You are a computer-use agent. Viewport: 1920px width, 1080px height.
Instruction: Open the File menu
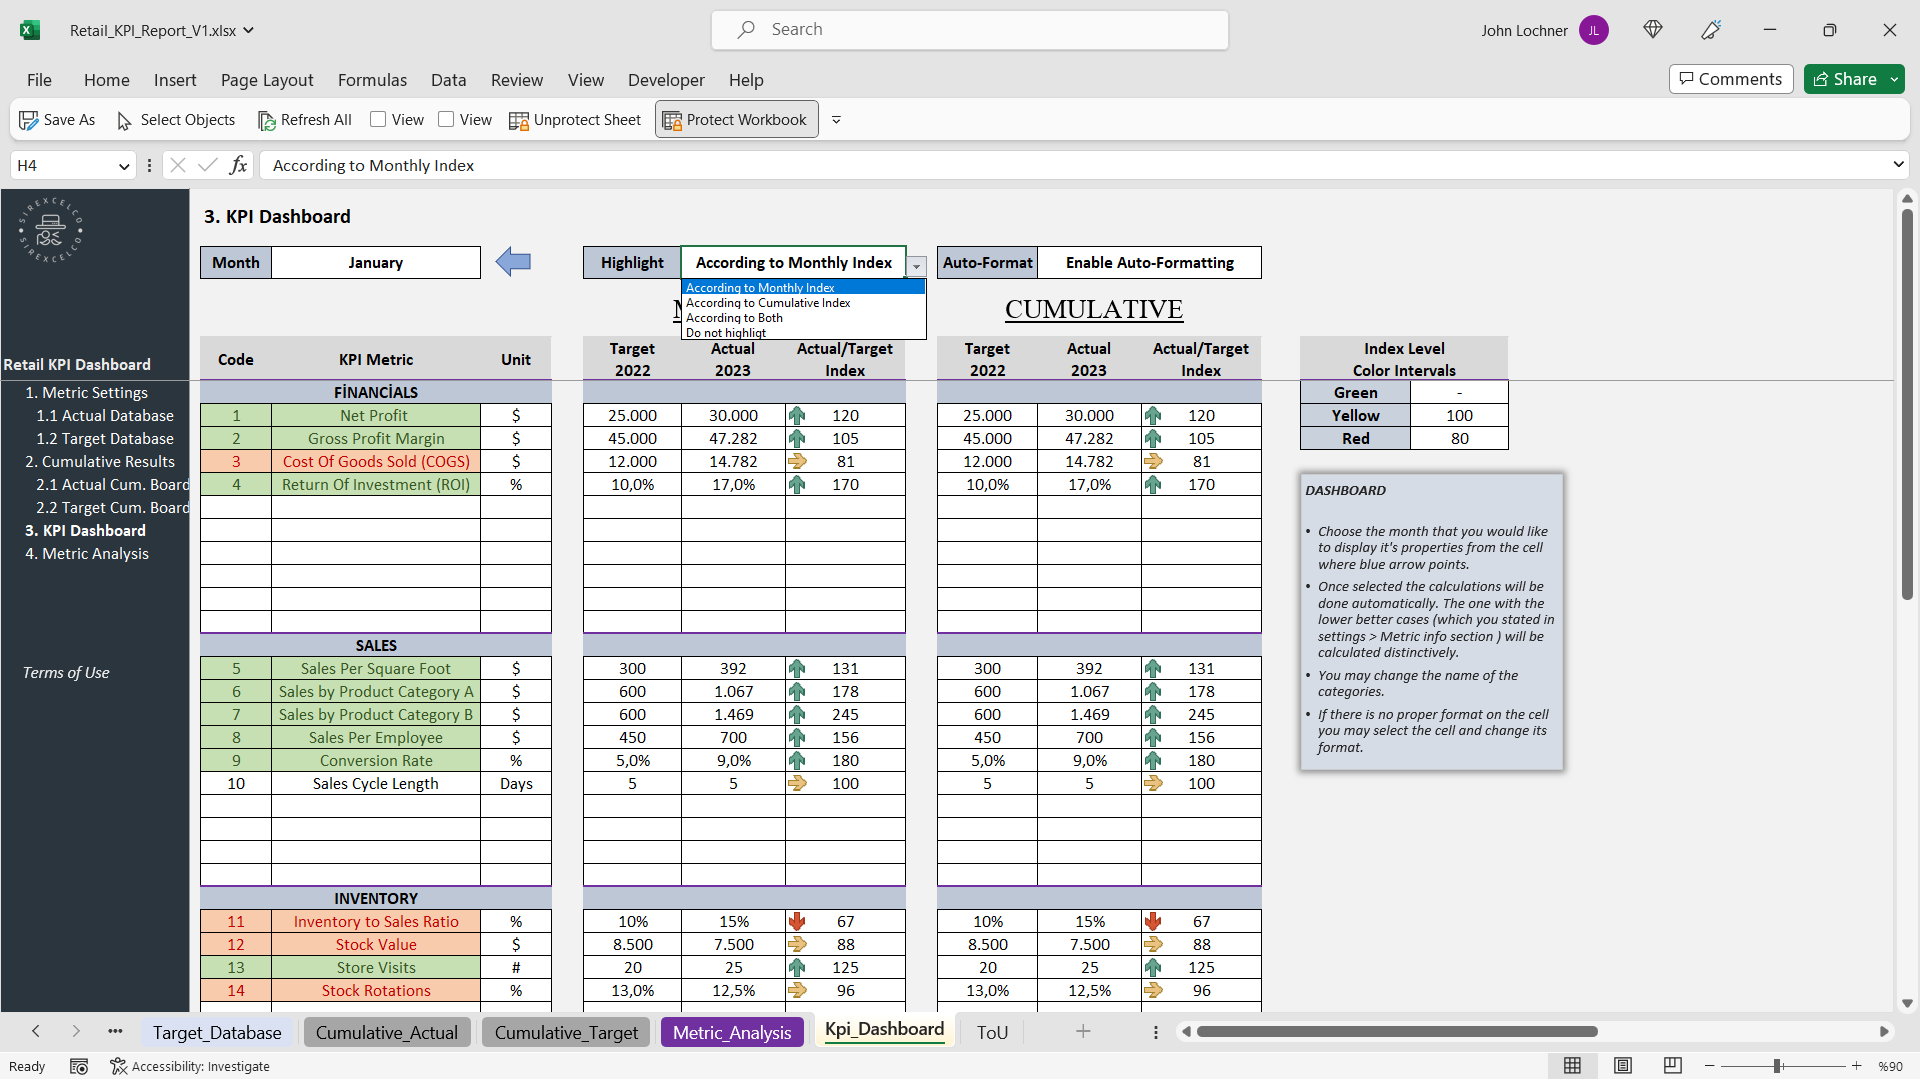pyautogui.click(x=39, y=80)
